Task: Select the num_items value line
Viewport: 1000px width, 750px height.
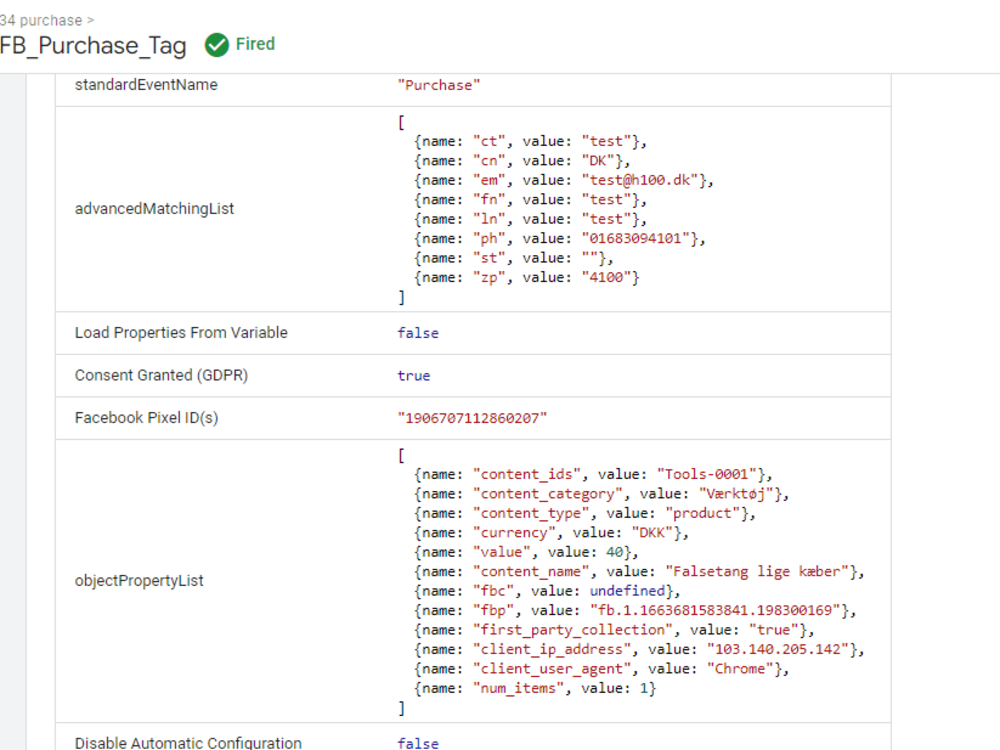Action: tap(535, 689)
